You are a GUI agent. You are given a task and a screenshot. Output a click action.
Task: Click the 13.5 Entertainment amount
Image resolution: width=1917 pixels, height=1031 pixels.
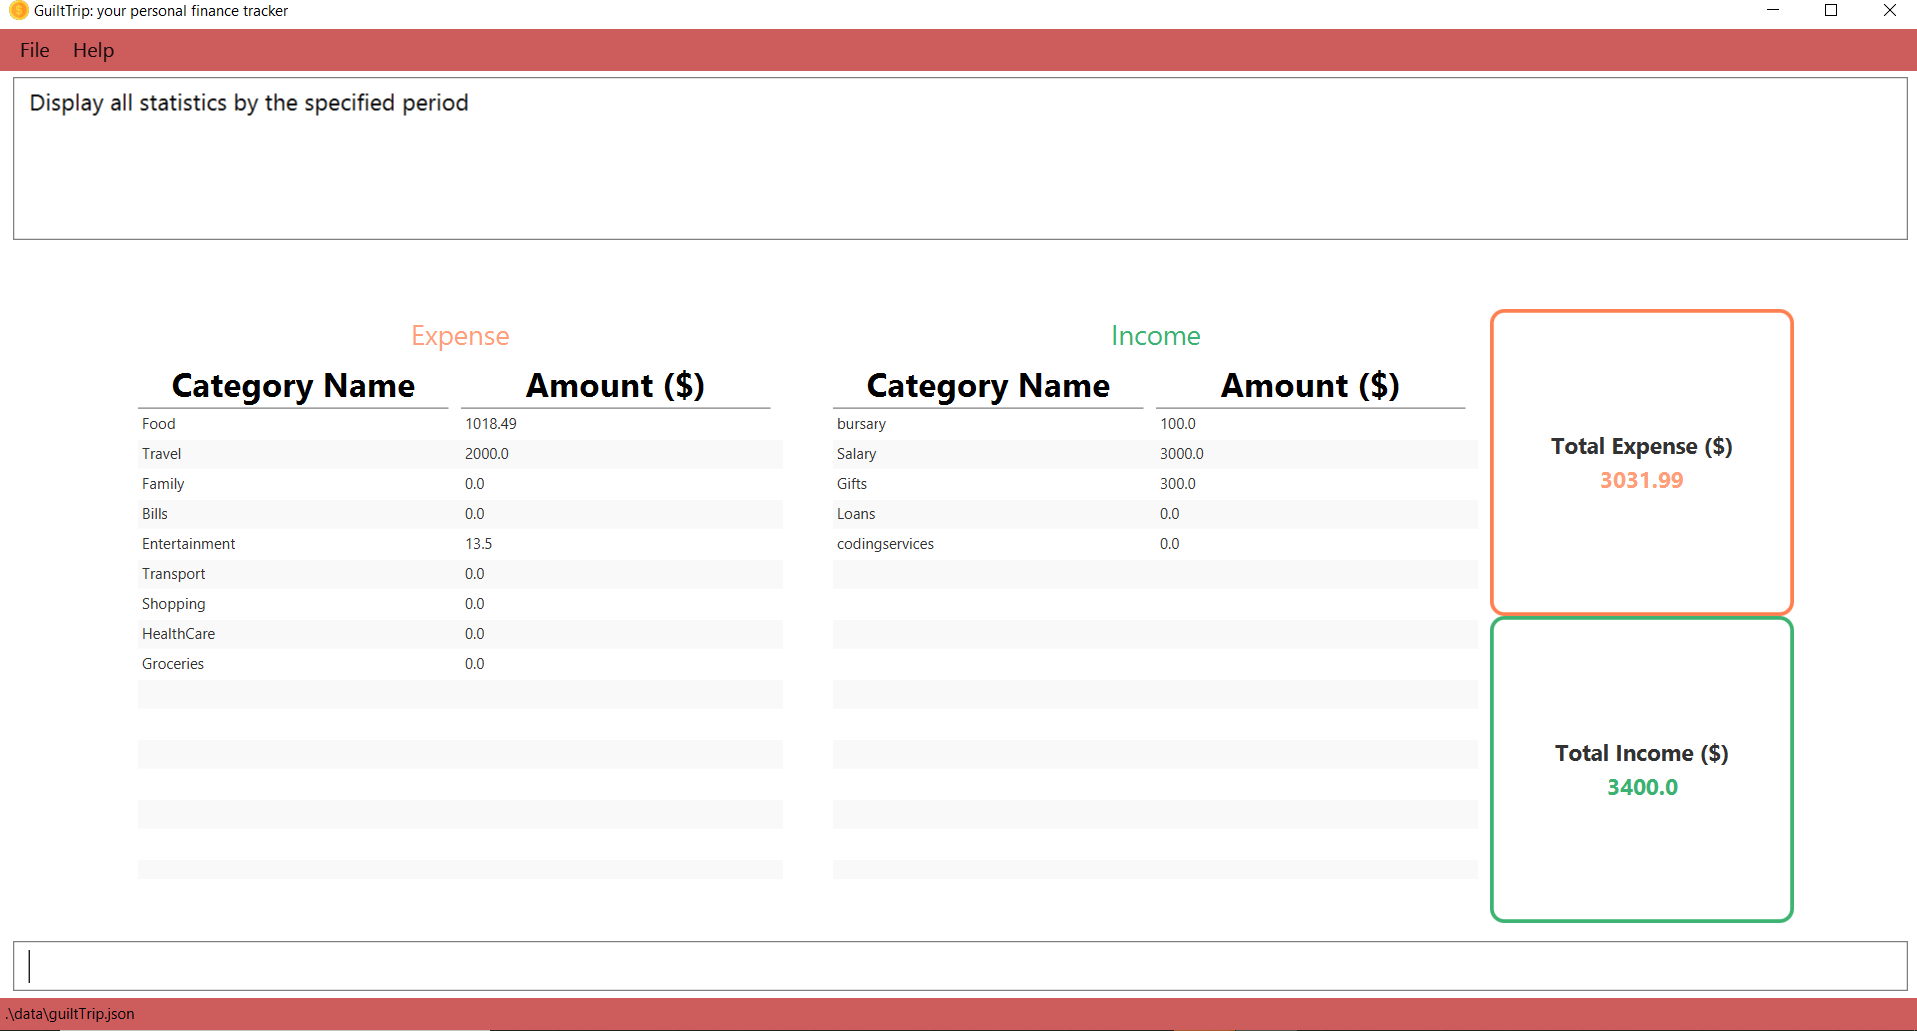[x=478, y=544]
